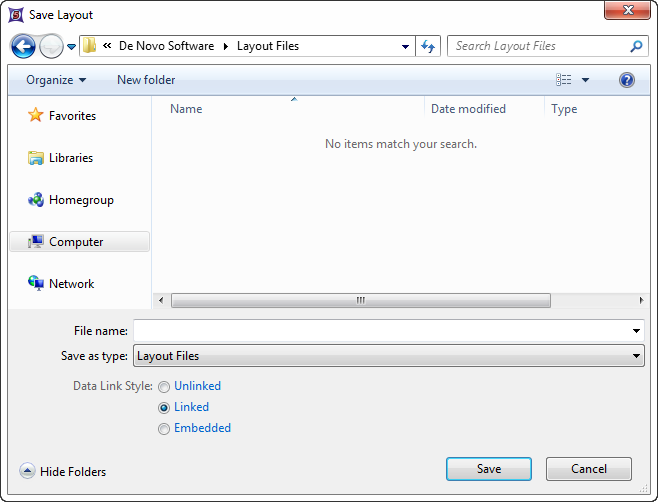Expand the Save as type dropdown

click(637, 356)
